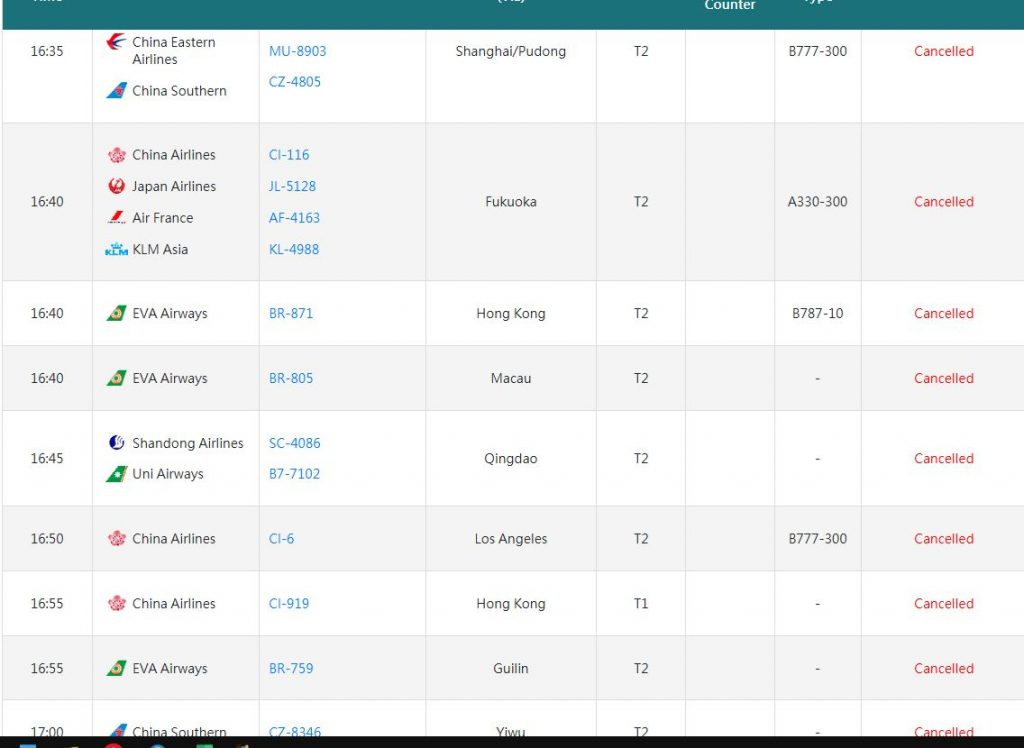Open flight AF-4163
The width and height of the screenshot is (1024, 748).
(x=294, y=218)
